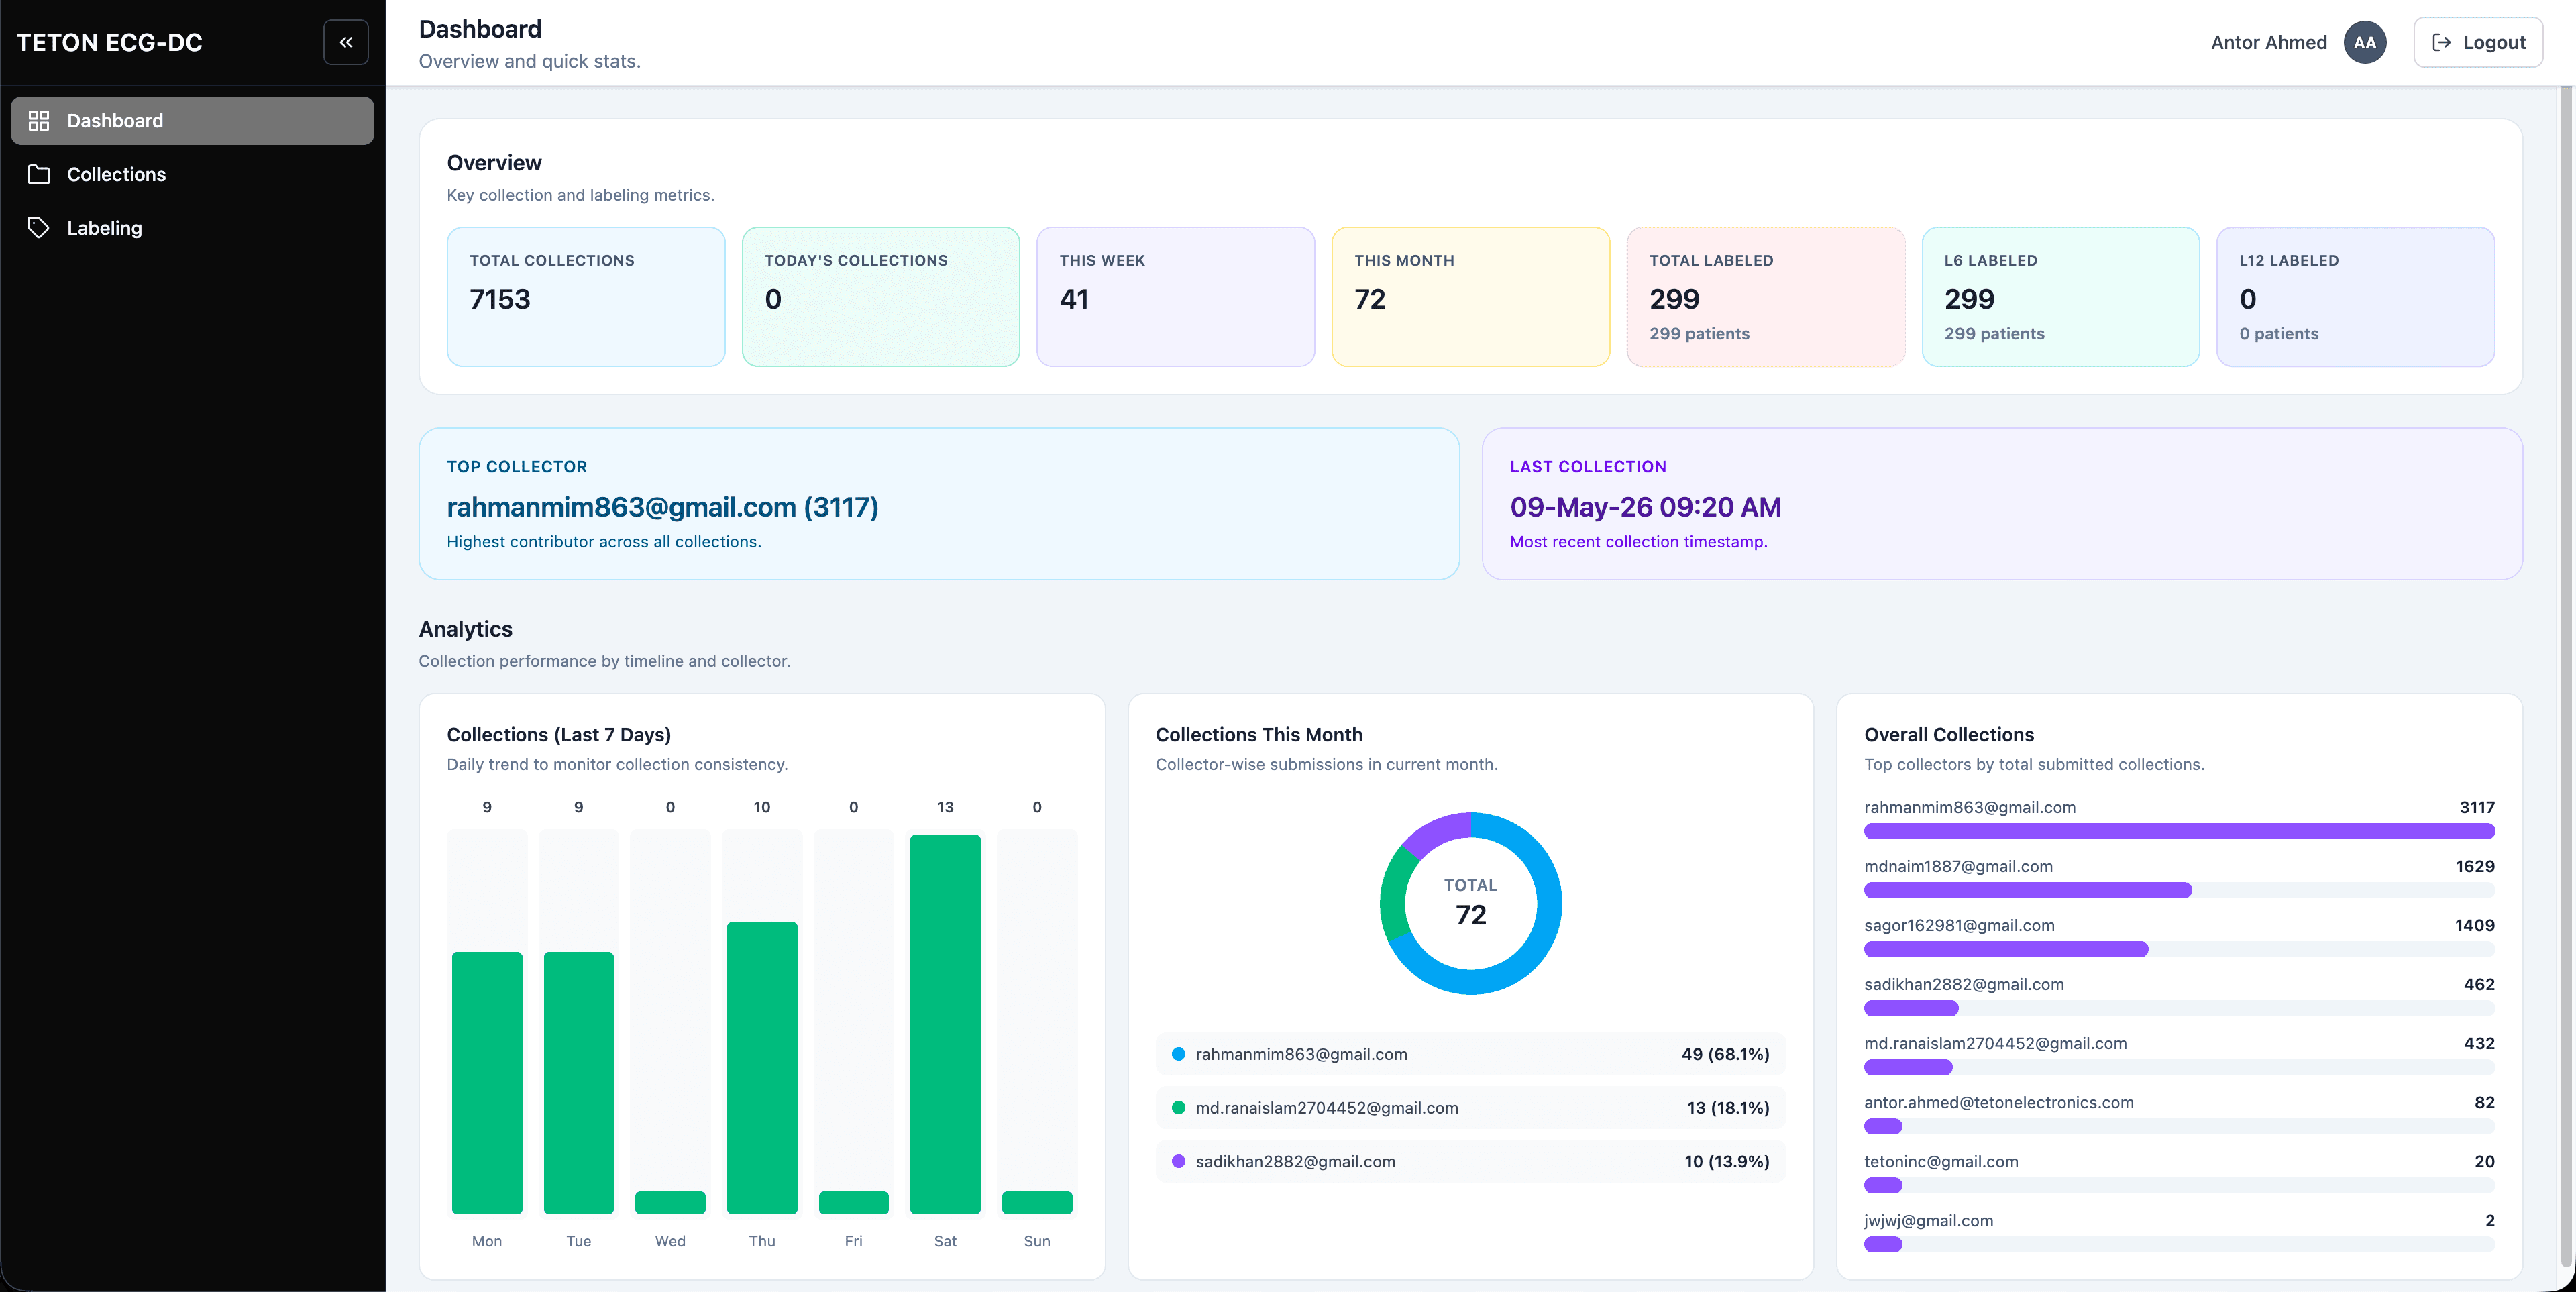Click the Overall Collections heading

click(x=1949, y=734)
